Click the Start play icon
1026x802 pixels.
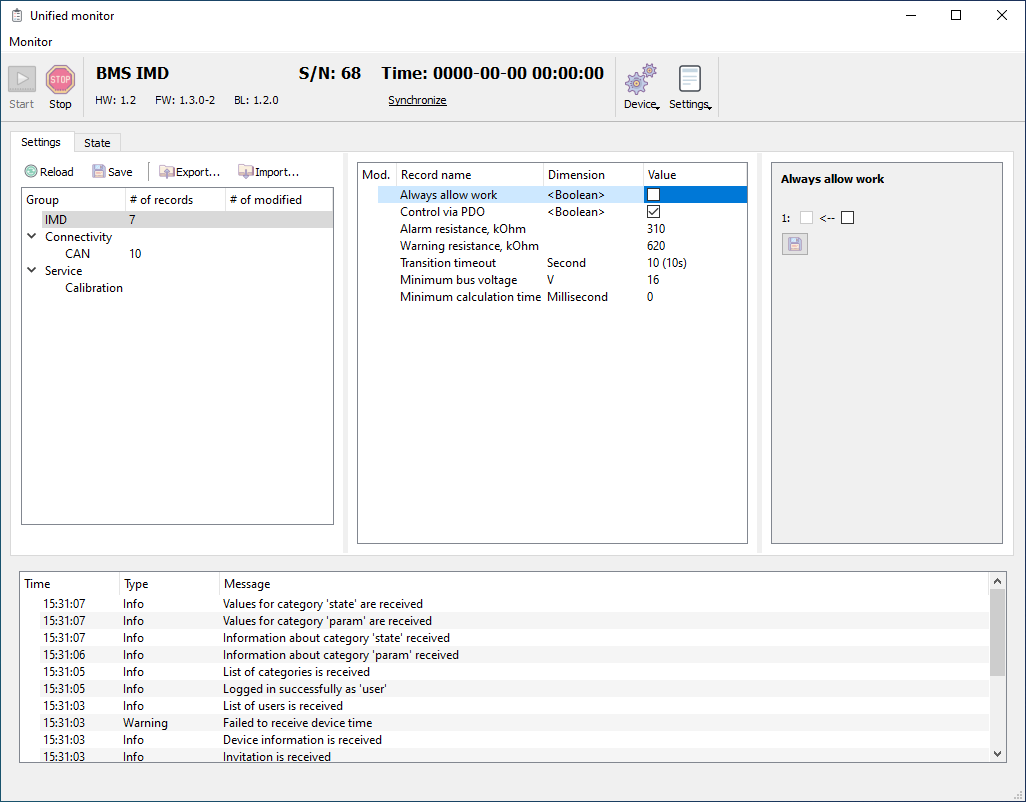pos(22,79)
